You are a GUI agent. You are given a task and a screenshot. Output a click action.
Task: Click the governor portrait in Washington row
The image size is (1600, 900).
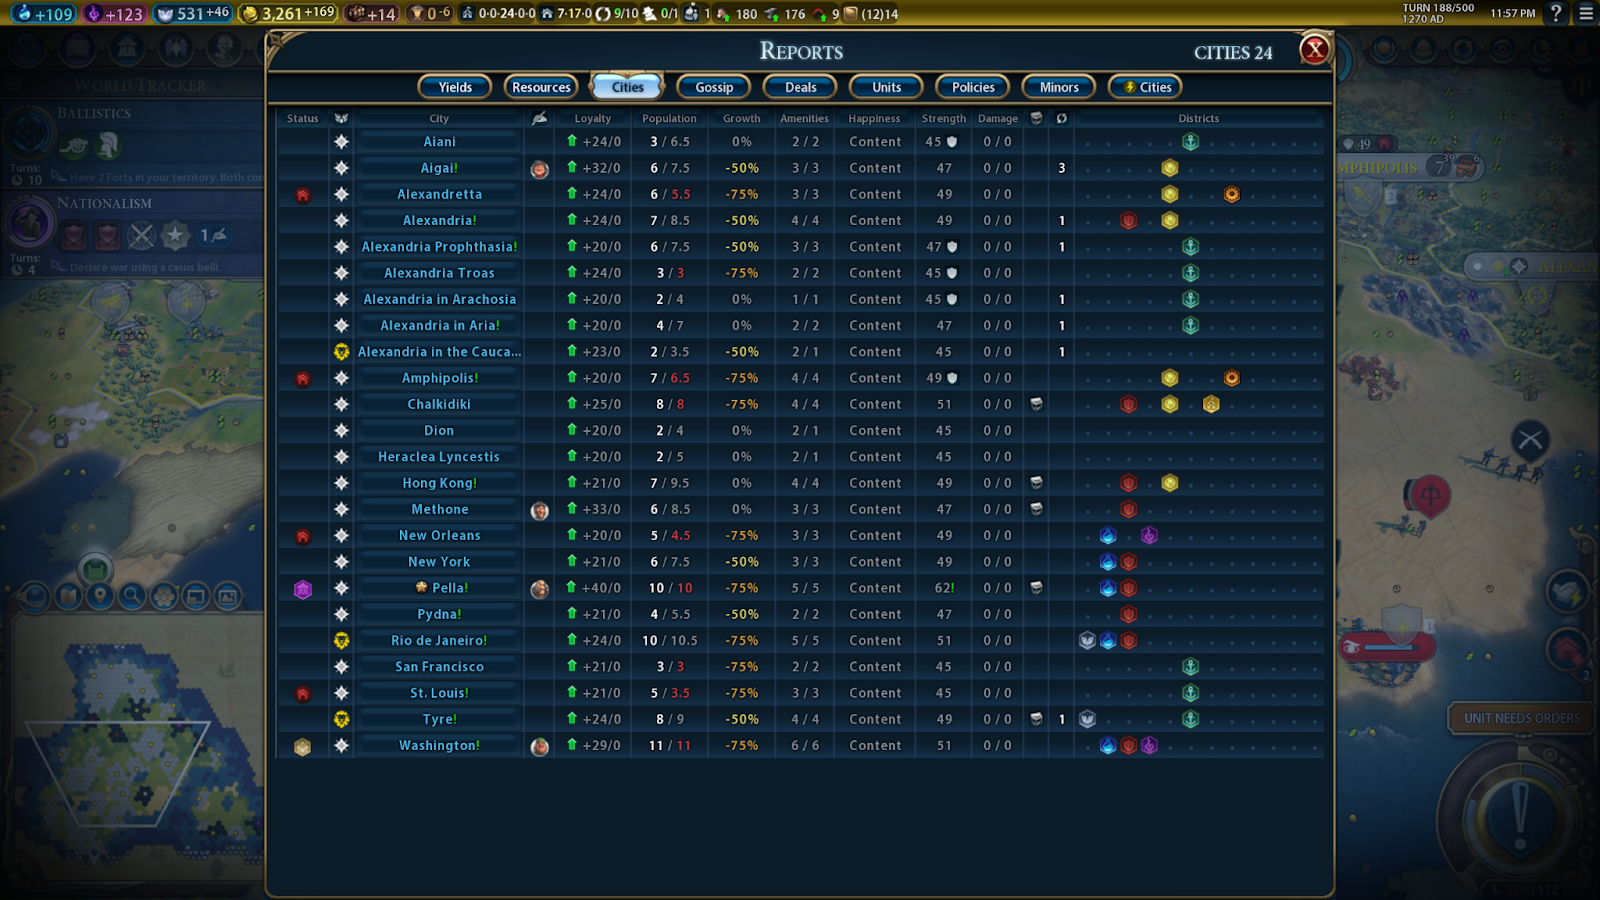[539, 746]
